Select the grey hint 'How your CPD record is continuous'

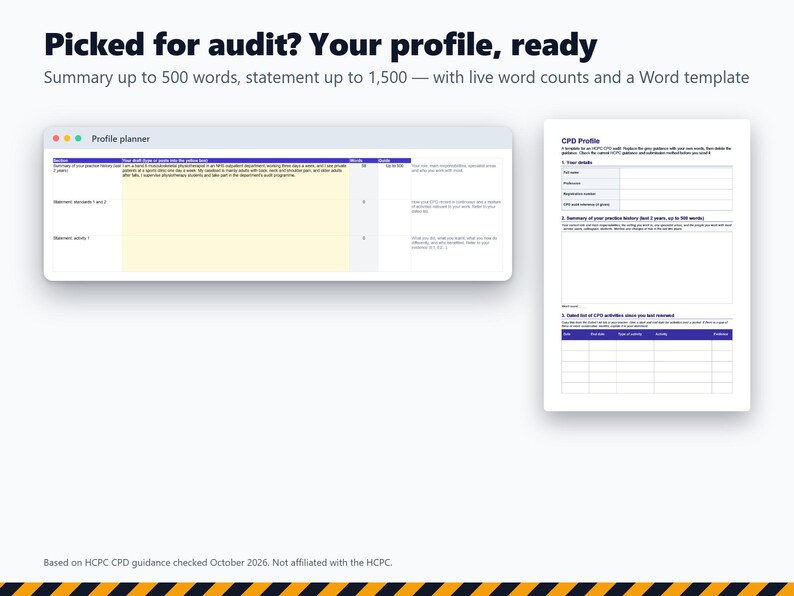pyautogui.click(x=456, y=207)
